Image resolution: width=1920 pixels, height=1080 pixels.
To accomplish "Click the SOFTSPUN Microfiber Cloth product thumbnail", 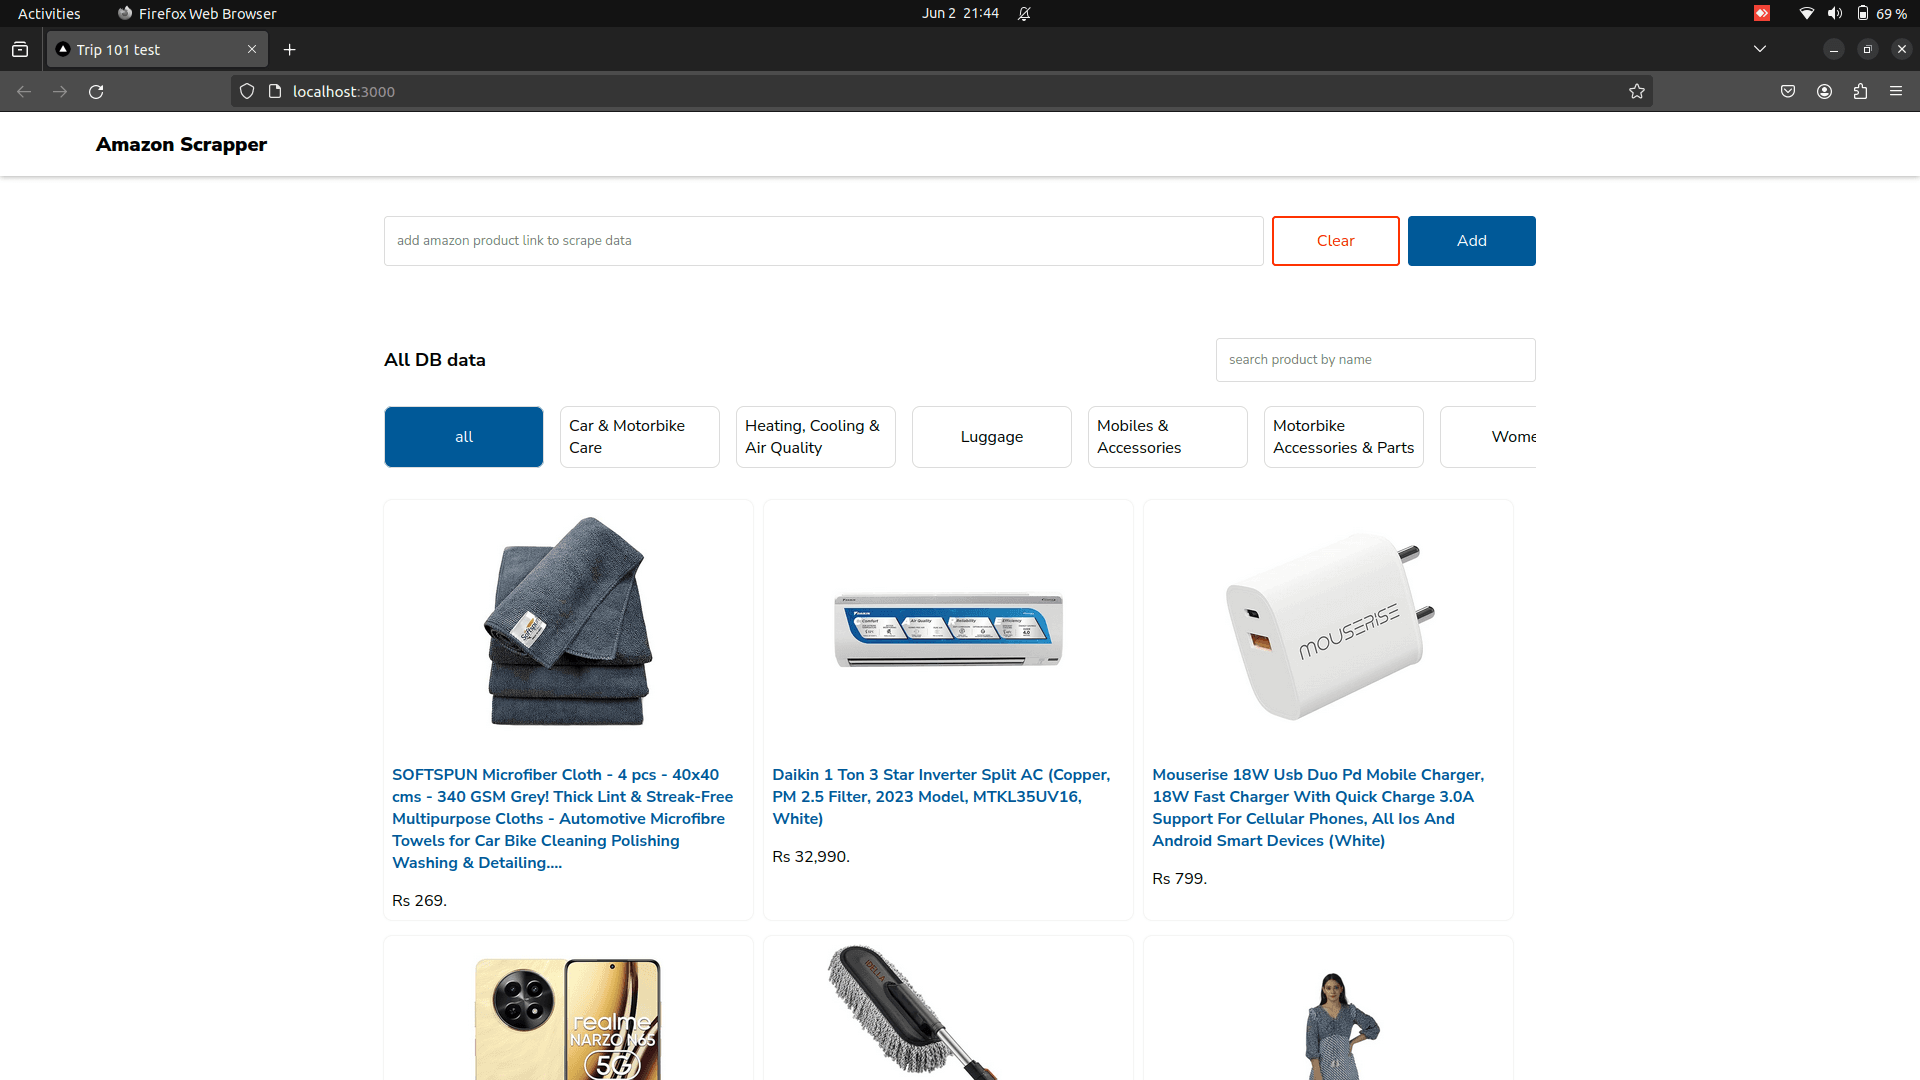I will tap(568, 621).
